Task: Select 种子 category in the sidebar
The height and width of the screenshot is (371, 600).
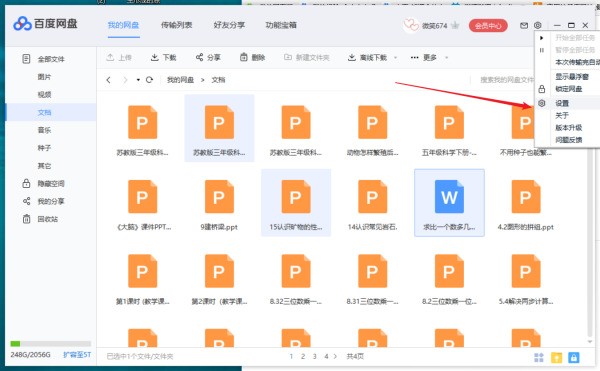Action: pos(44,148)
